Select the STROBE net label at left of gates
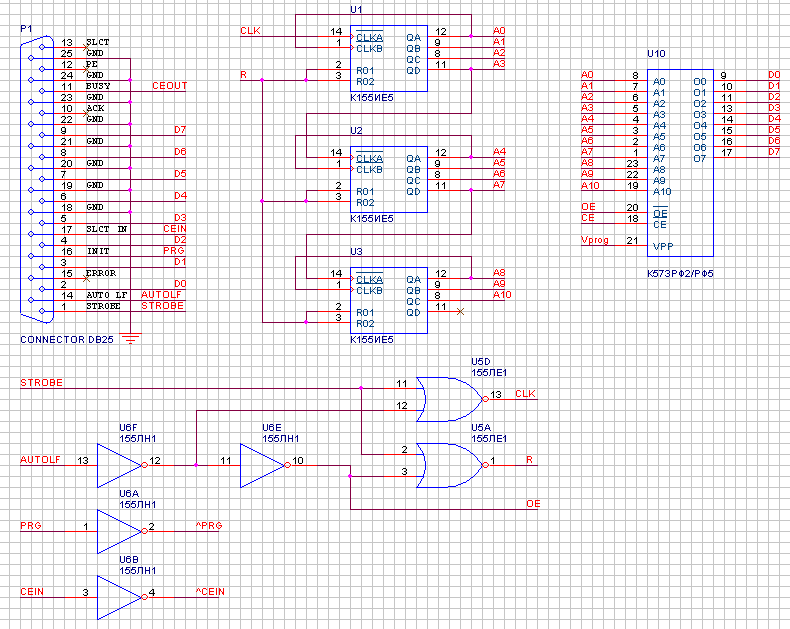This screenshot has width=790, height=629. (x=41, y=382)
